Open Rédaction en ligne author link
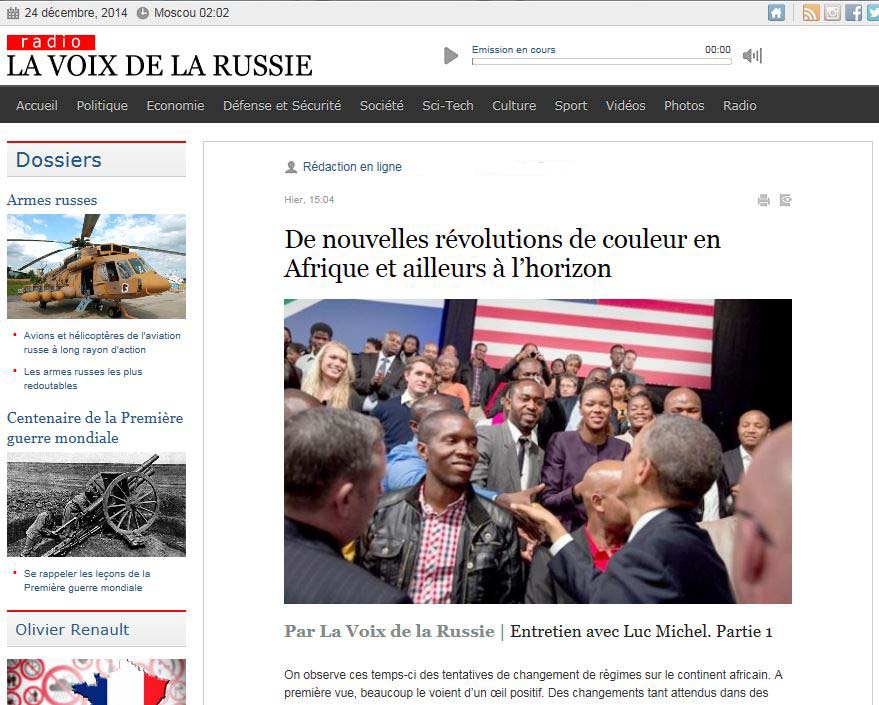 coord(352,167)
